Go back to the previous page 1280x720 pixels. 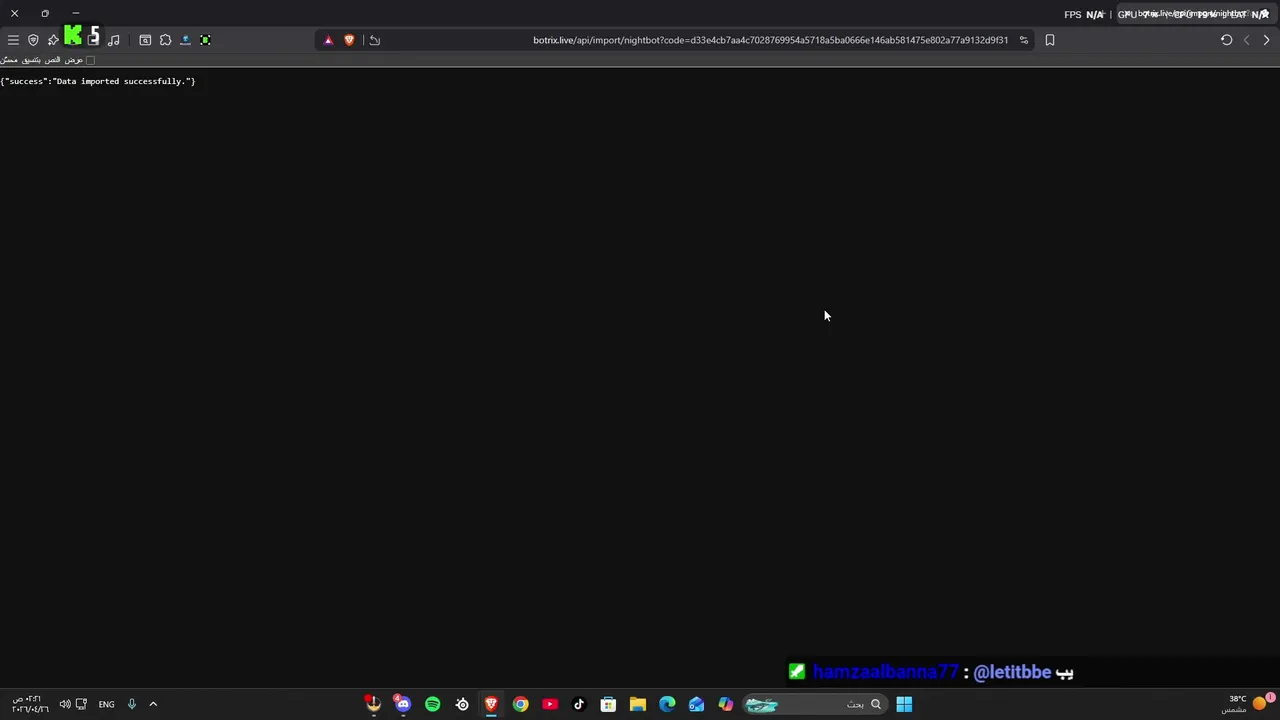(x=1247, y=40)
